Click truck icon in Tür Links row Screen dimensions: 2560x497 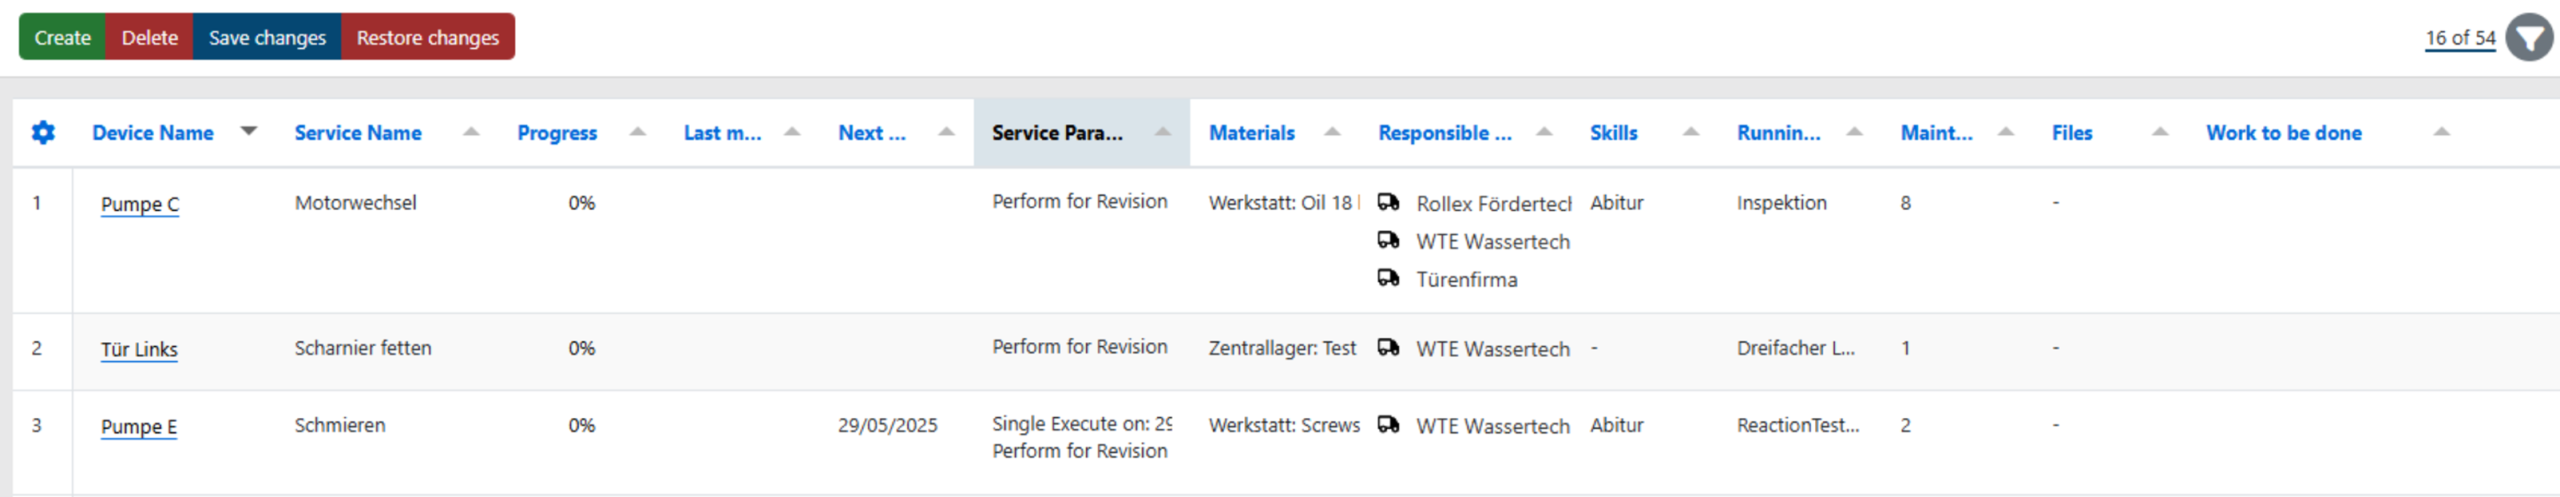[1388, 348]
